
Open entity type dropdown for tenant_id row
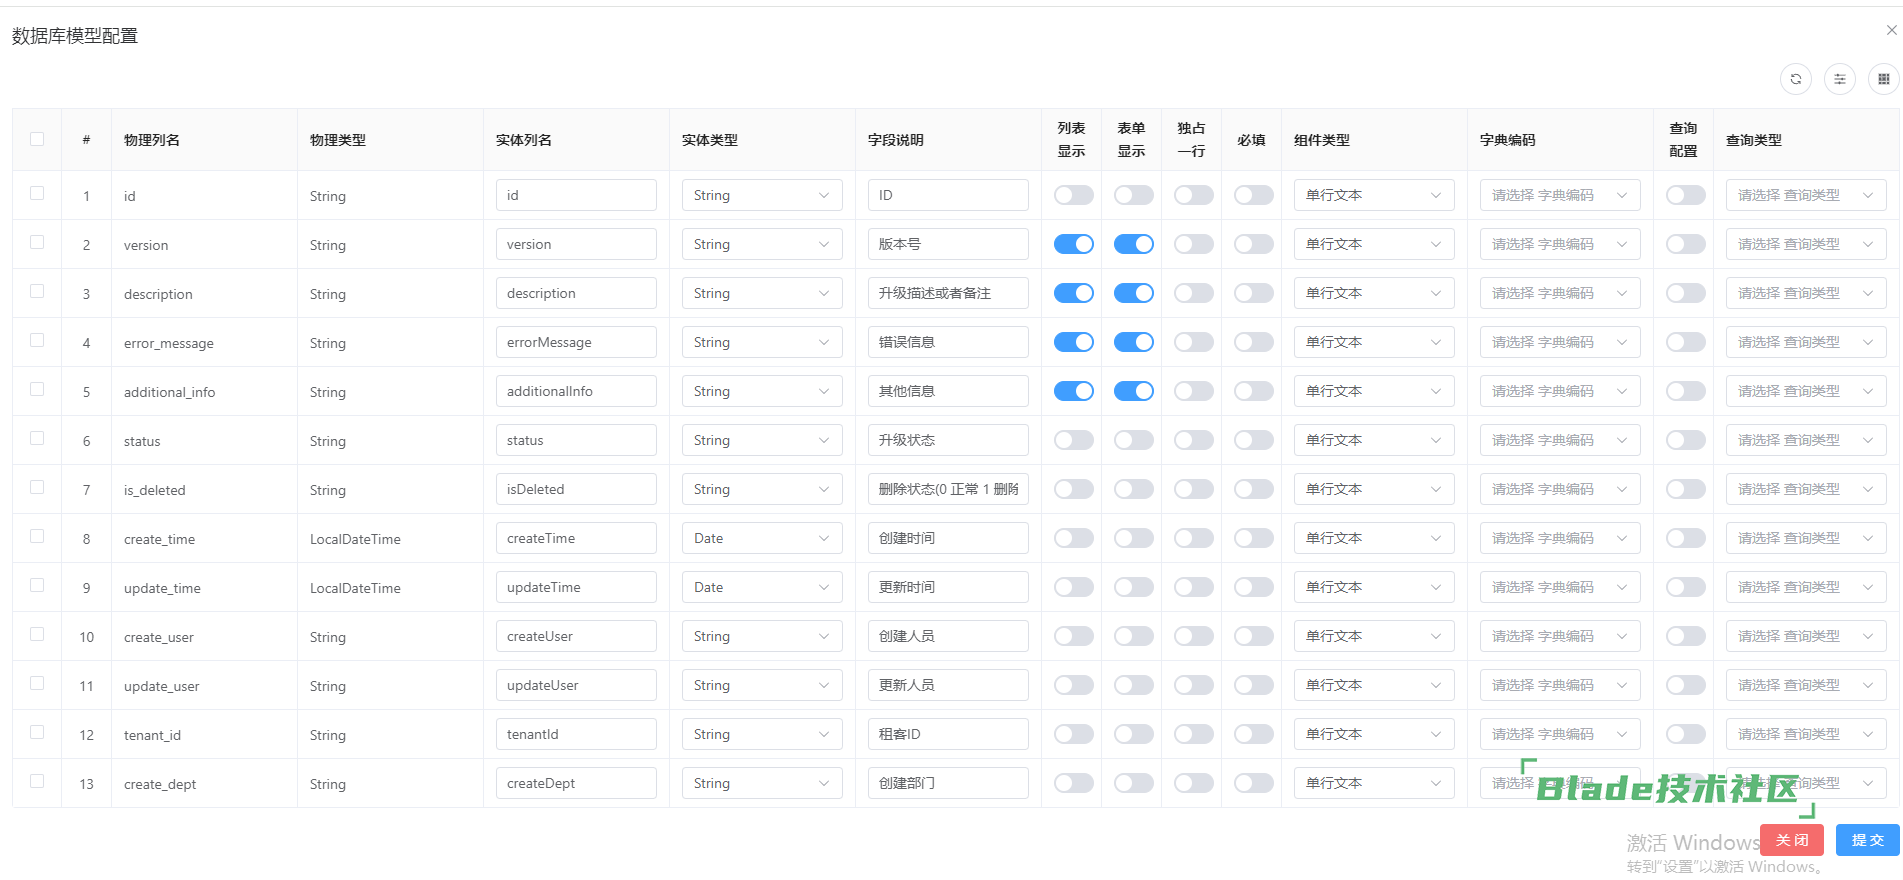[762, 734]
